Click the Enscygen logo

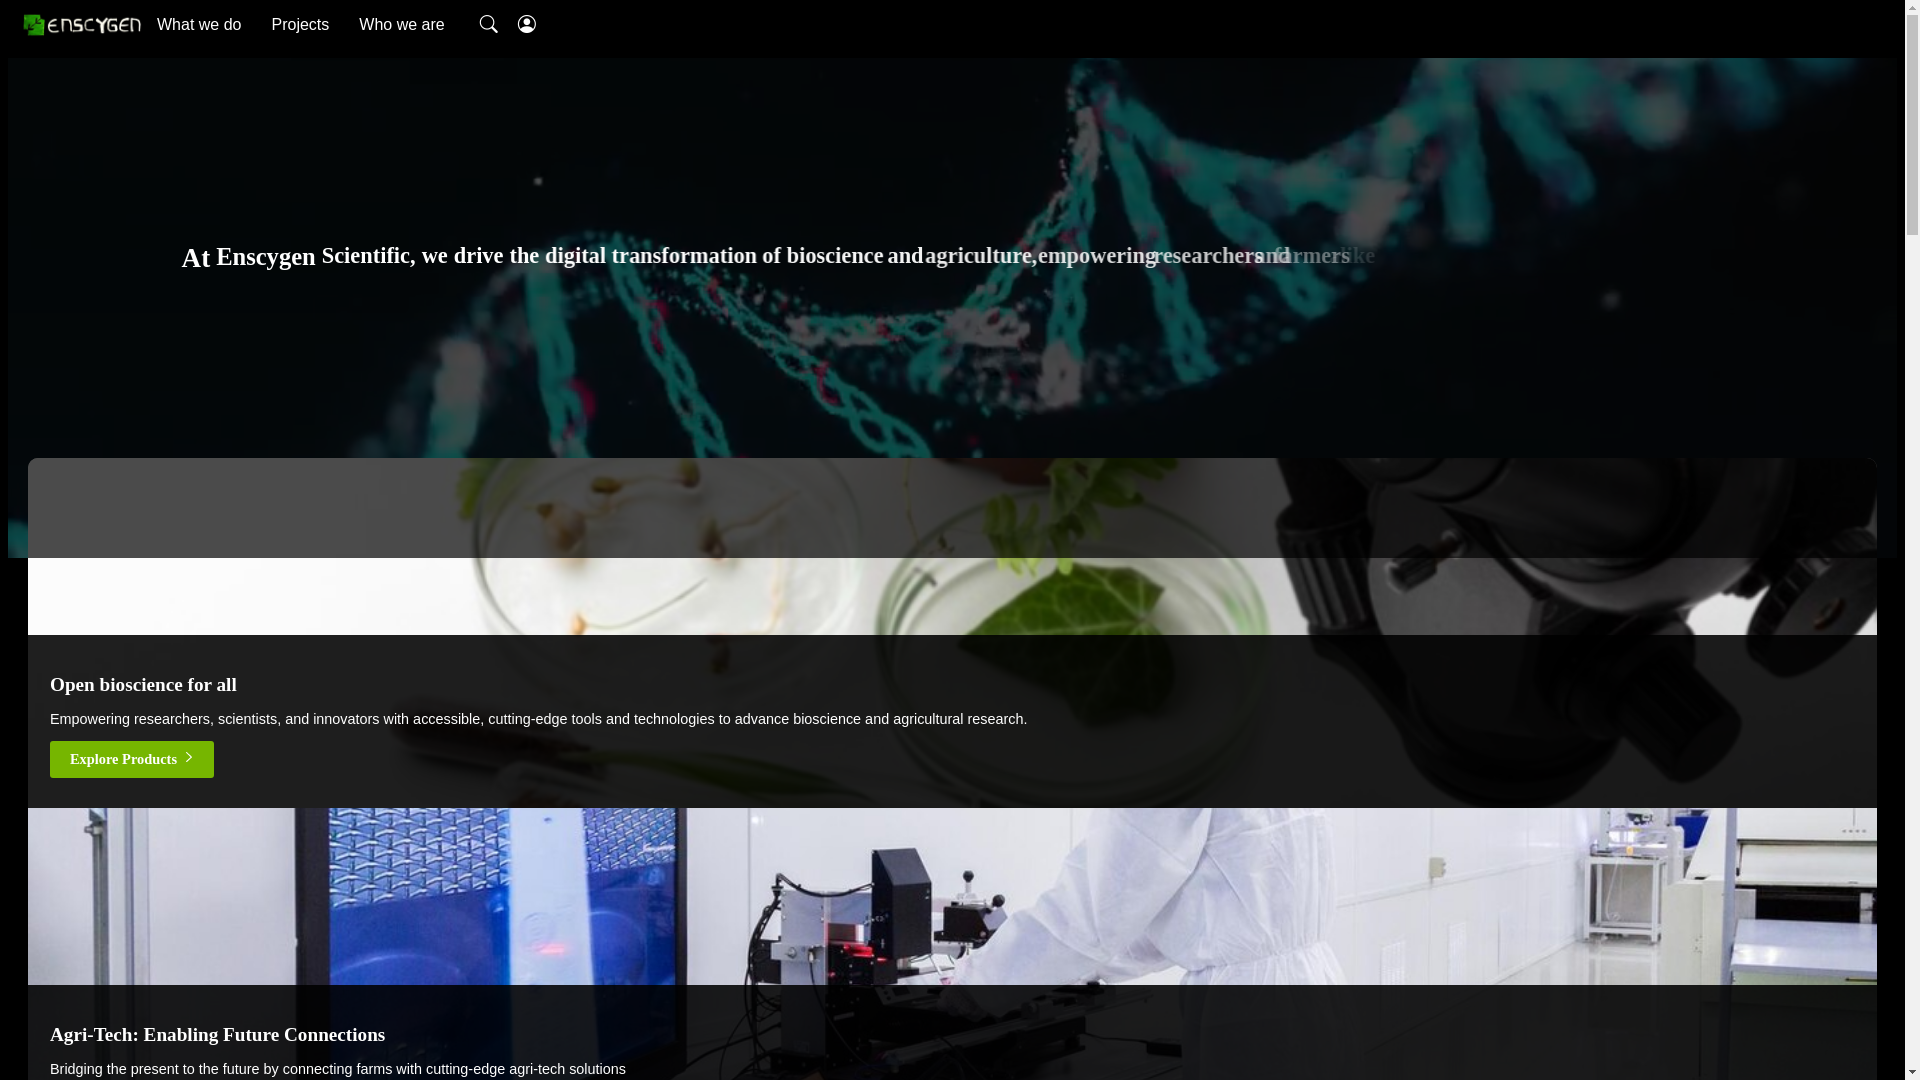coord(82,25)
